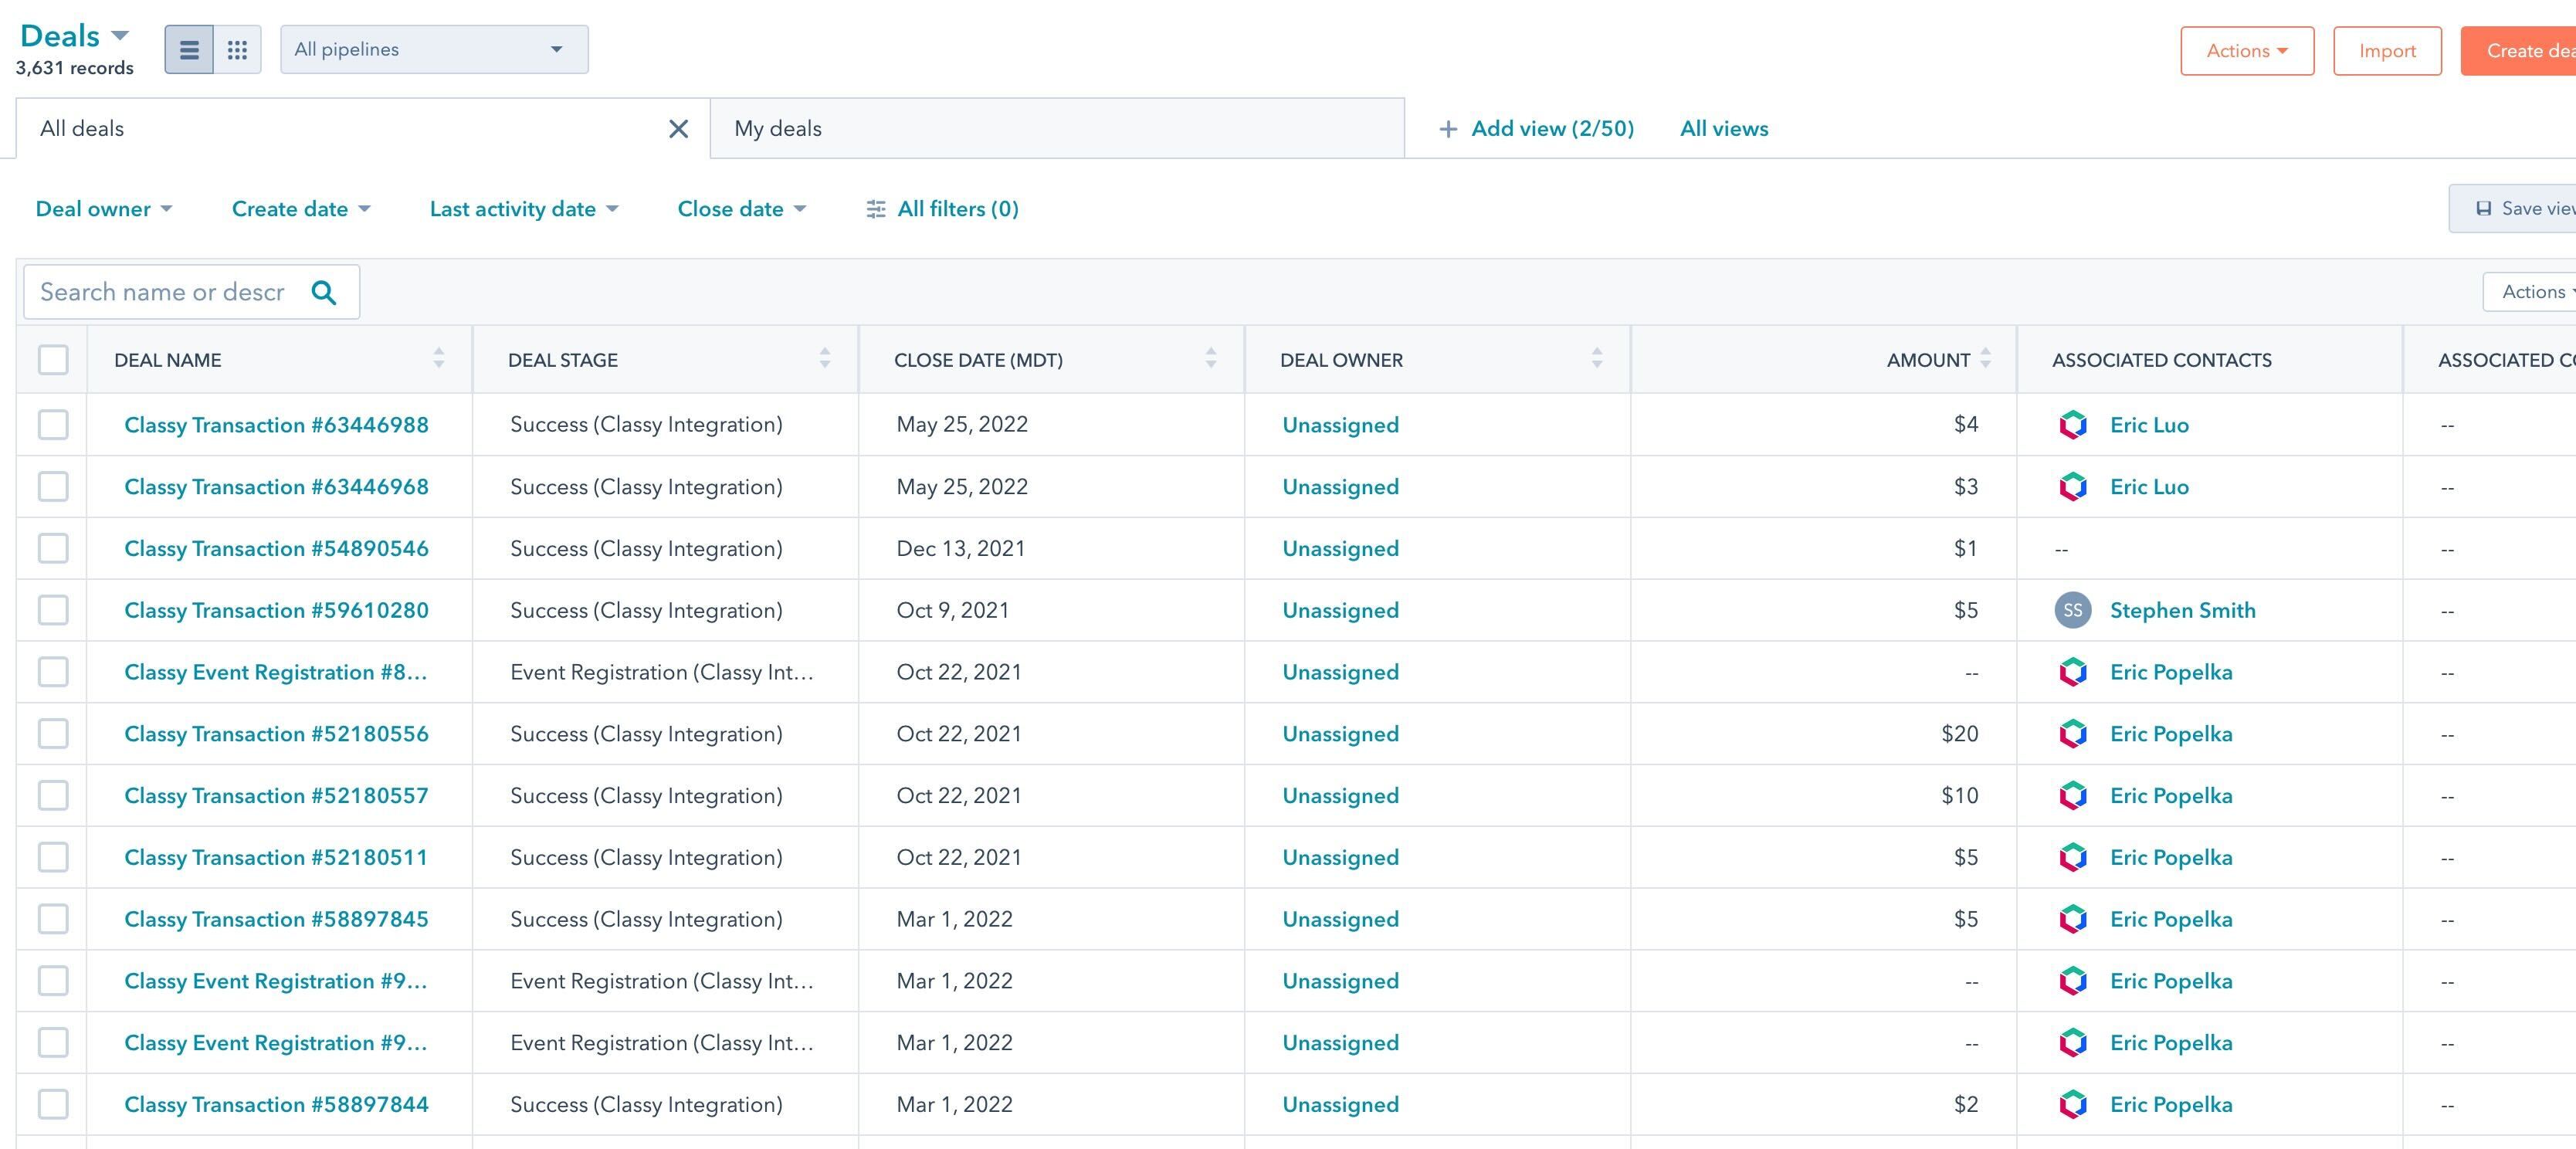Screen dimensions: 2576x1149
Task: Expand Close date filter dropdown
Action: pyautogui.click(x=741, y=209)
